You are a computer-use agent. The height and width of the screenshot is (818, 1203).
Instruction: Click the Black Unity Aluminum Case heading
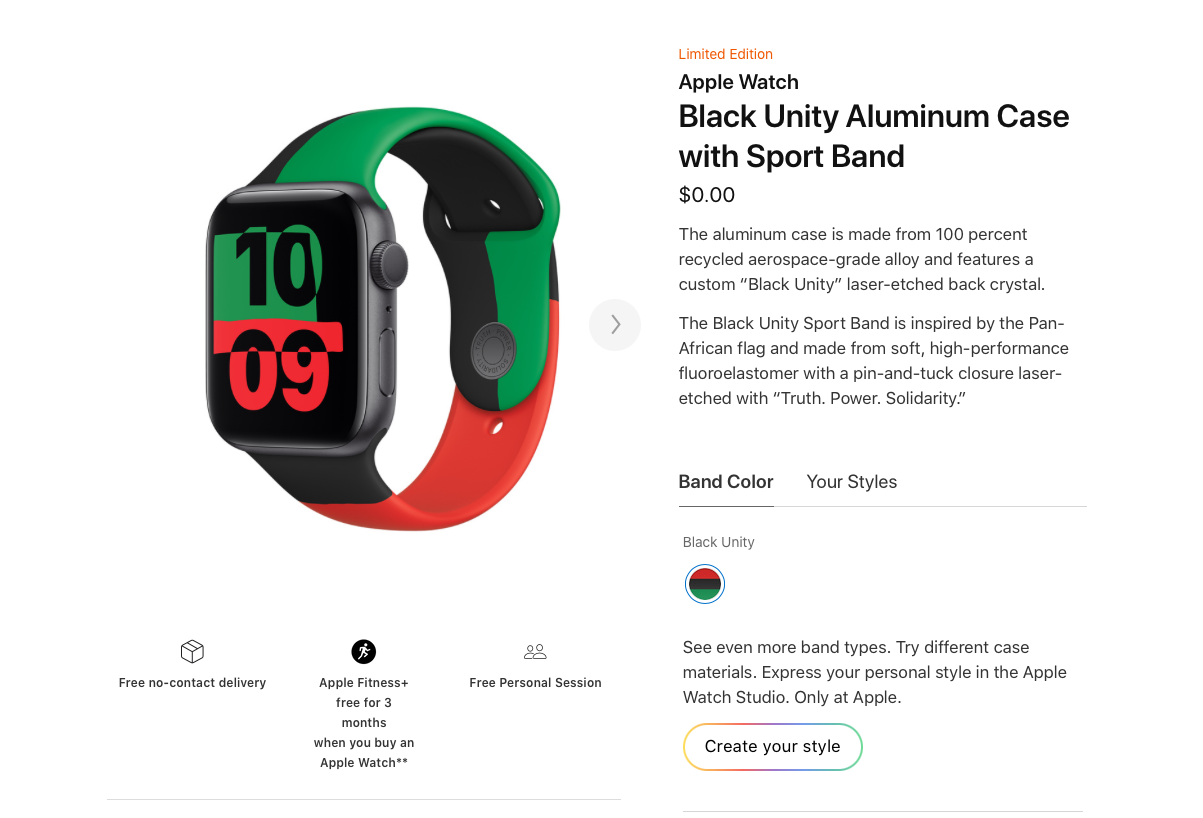pyautogui.click(x=874, y=136)
